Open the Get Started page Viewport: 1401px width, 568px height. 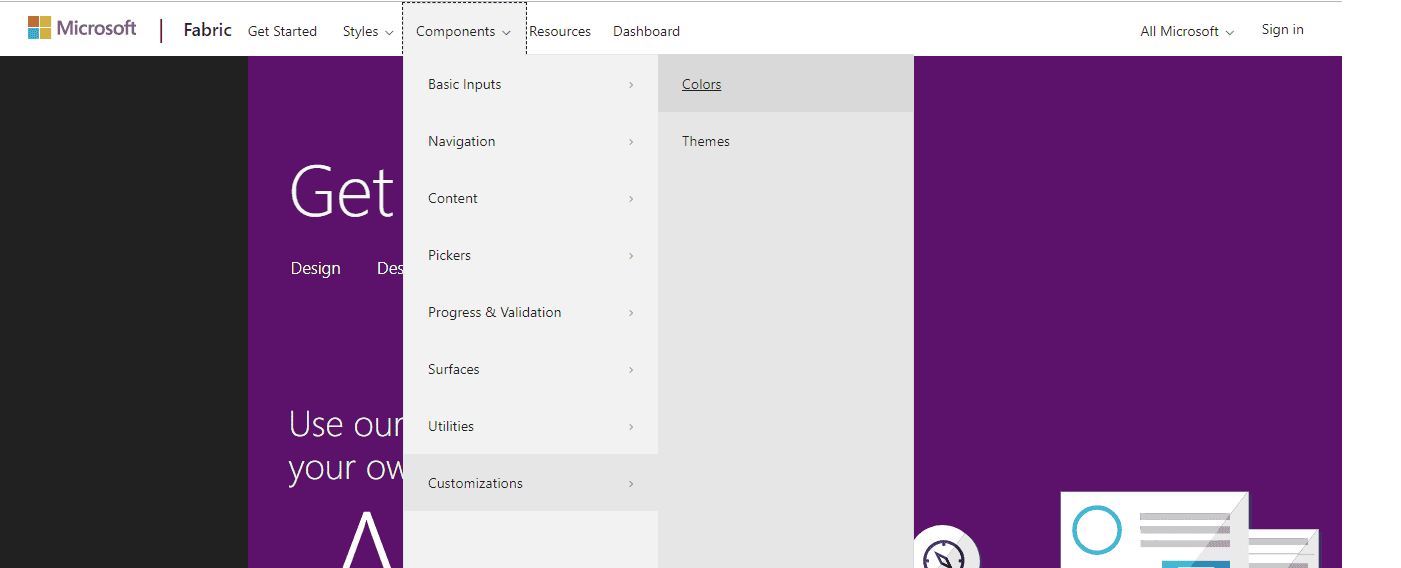point(282,31)
